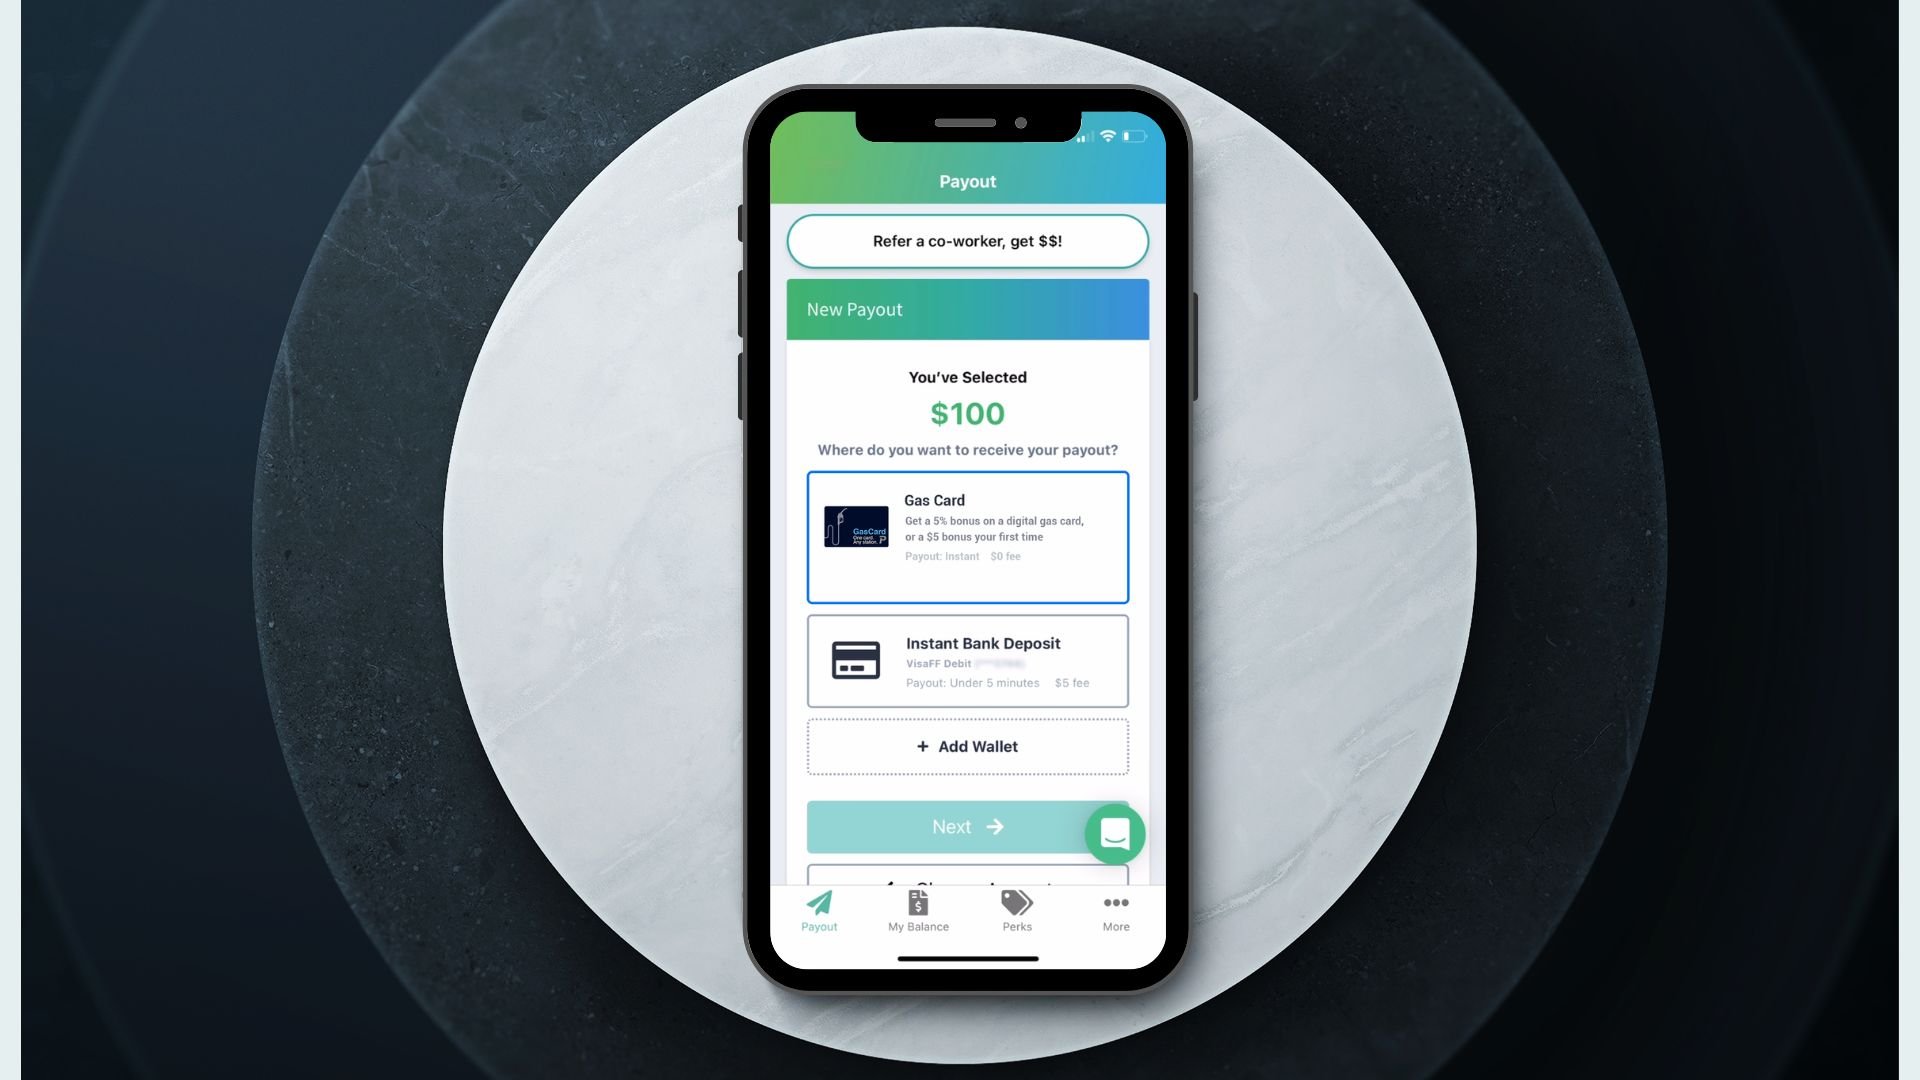Tap the Gas Card logo icon
This screenshot has height=1080, width=1920.
[x=856, y=526]
